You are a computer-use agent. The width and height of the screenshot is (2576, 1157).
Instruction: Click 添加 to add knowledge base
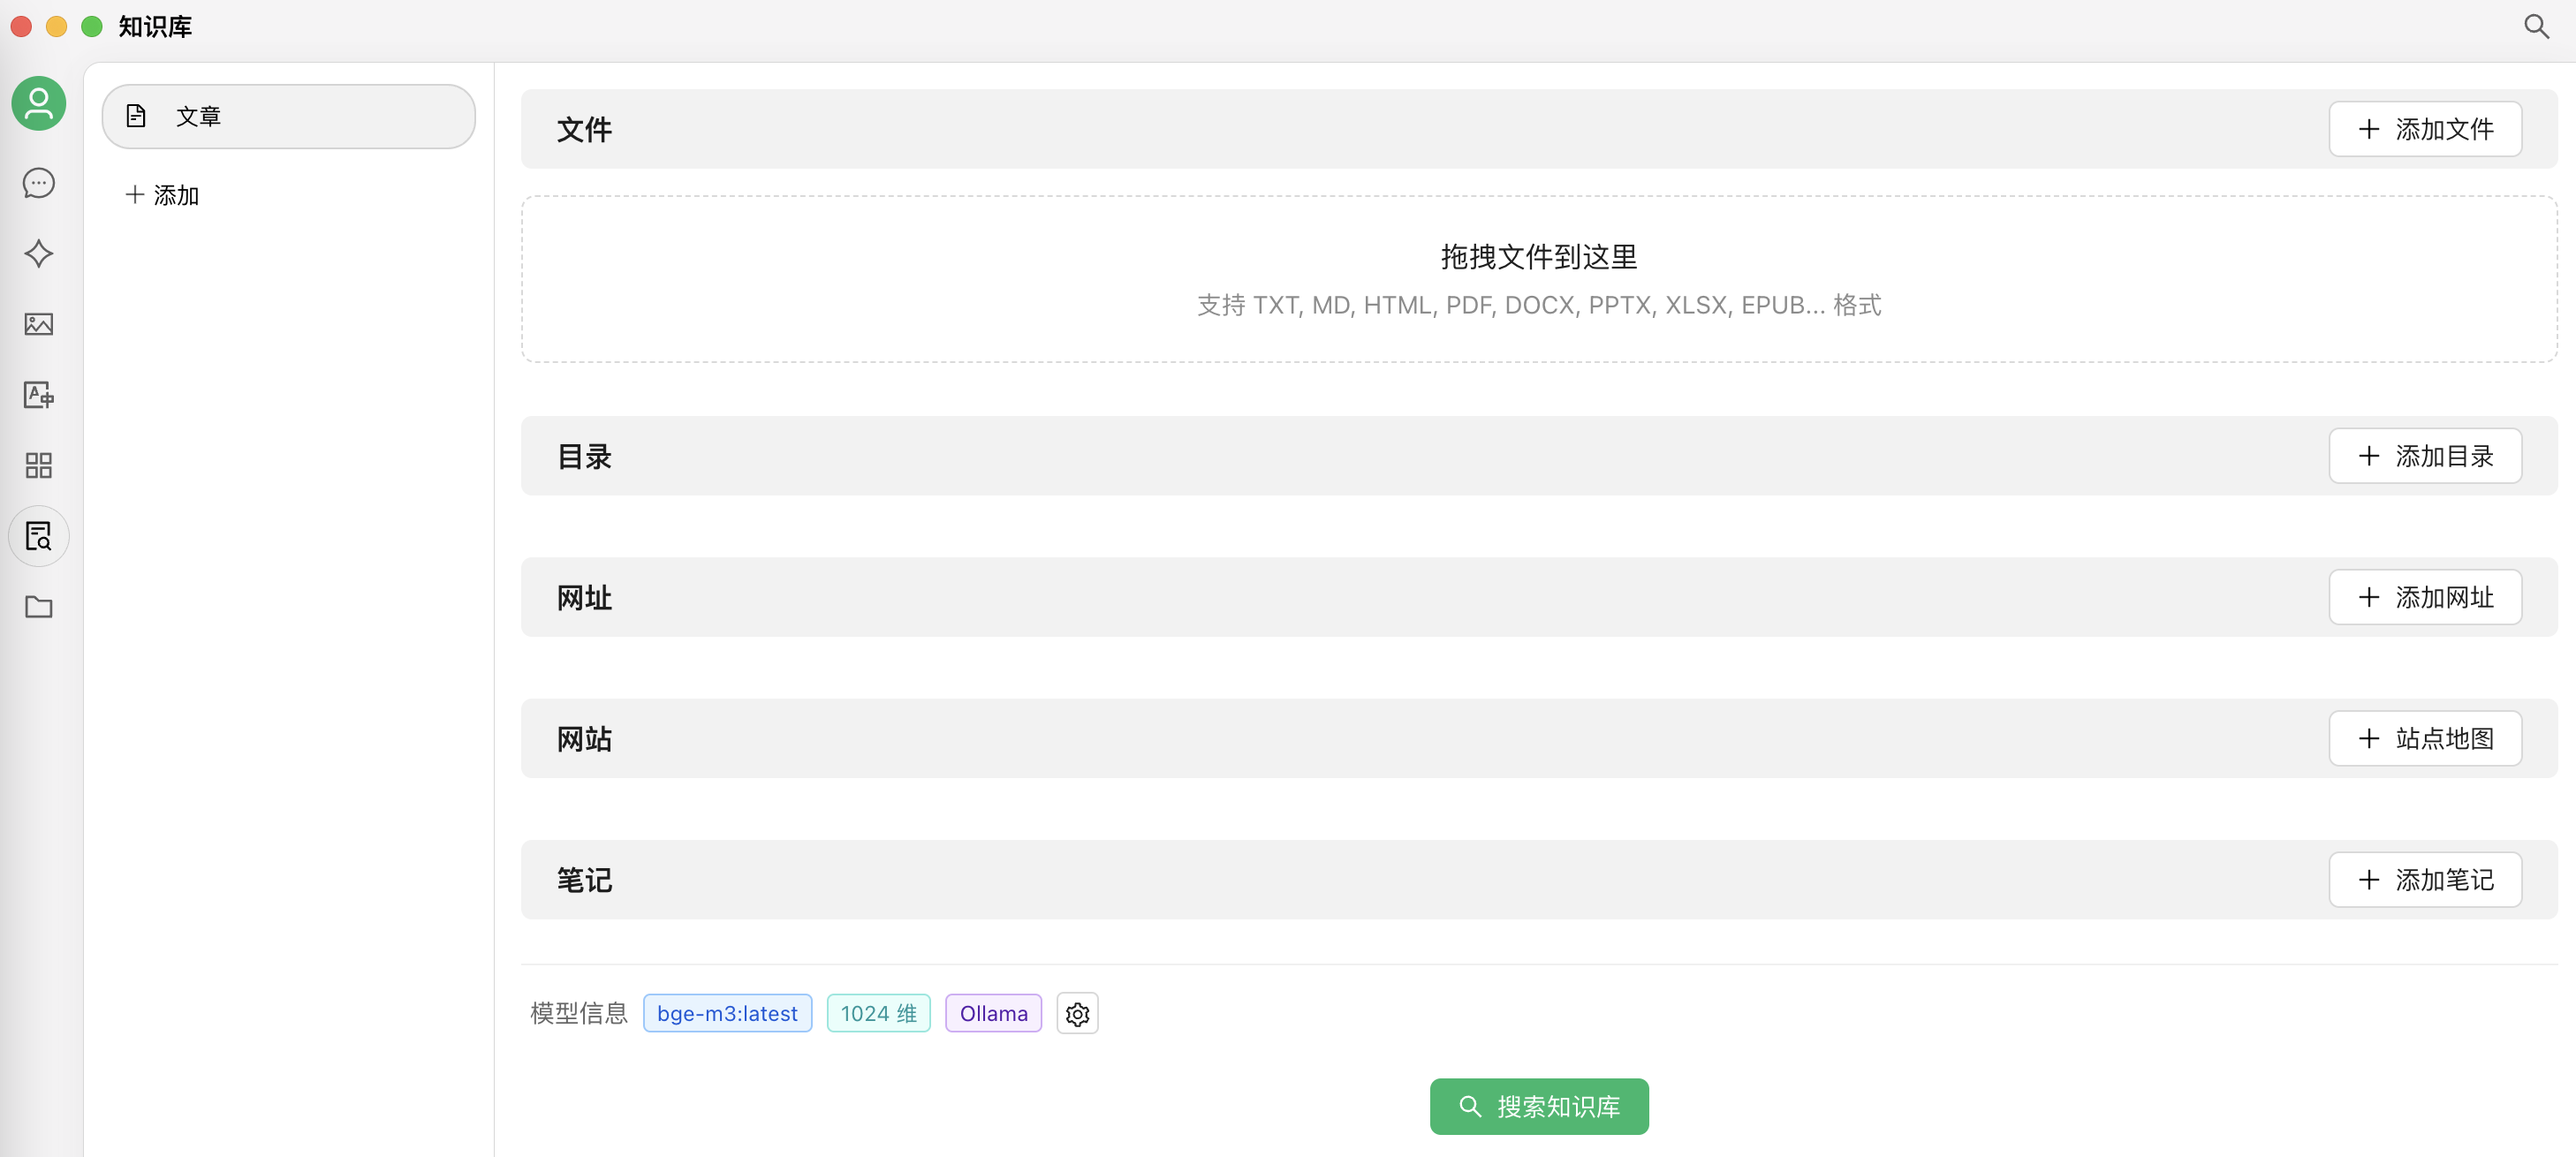[162, 195]
